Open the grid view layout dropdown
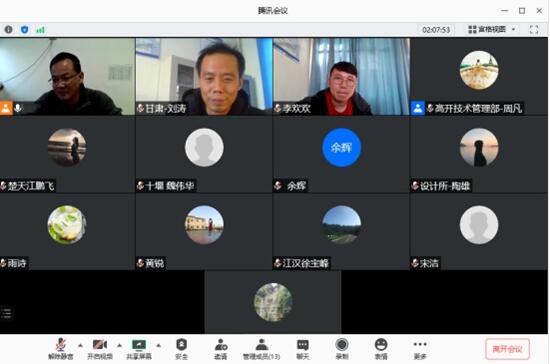Screen dimensions: 550x364 tap(492, 29)
